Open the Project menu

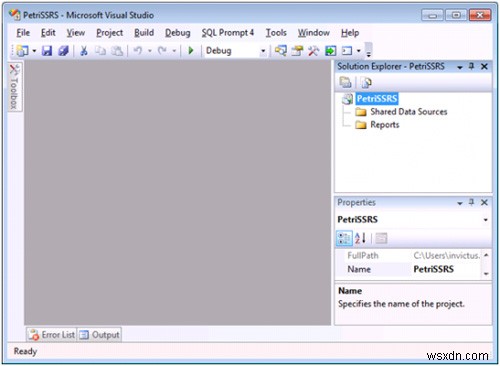click(x=110, y=33)
